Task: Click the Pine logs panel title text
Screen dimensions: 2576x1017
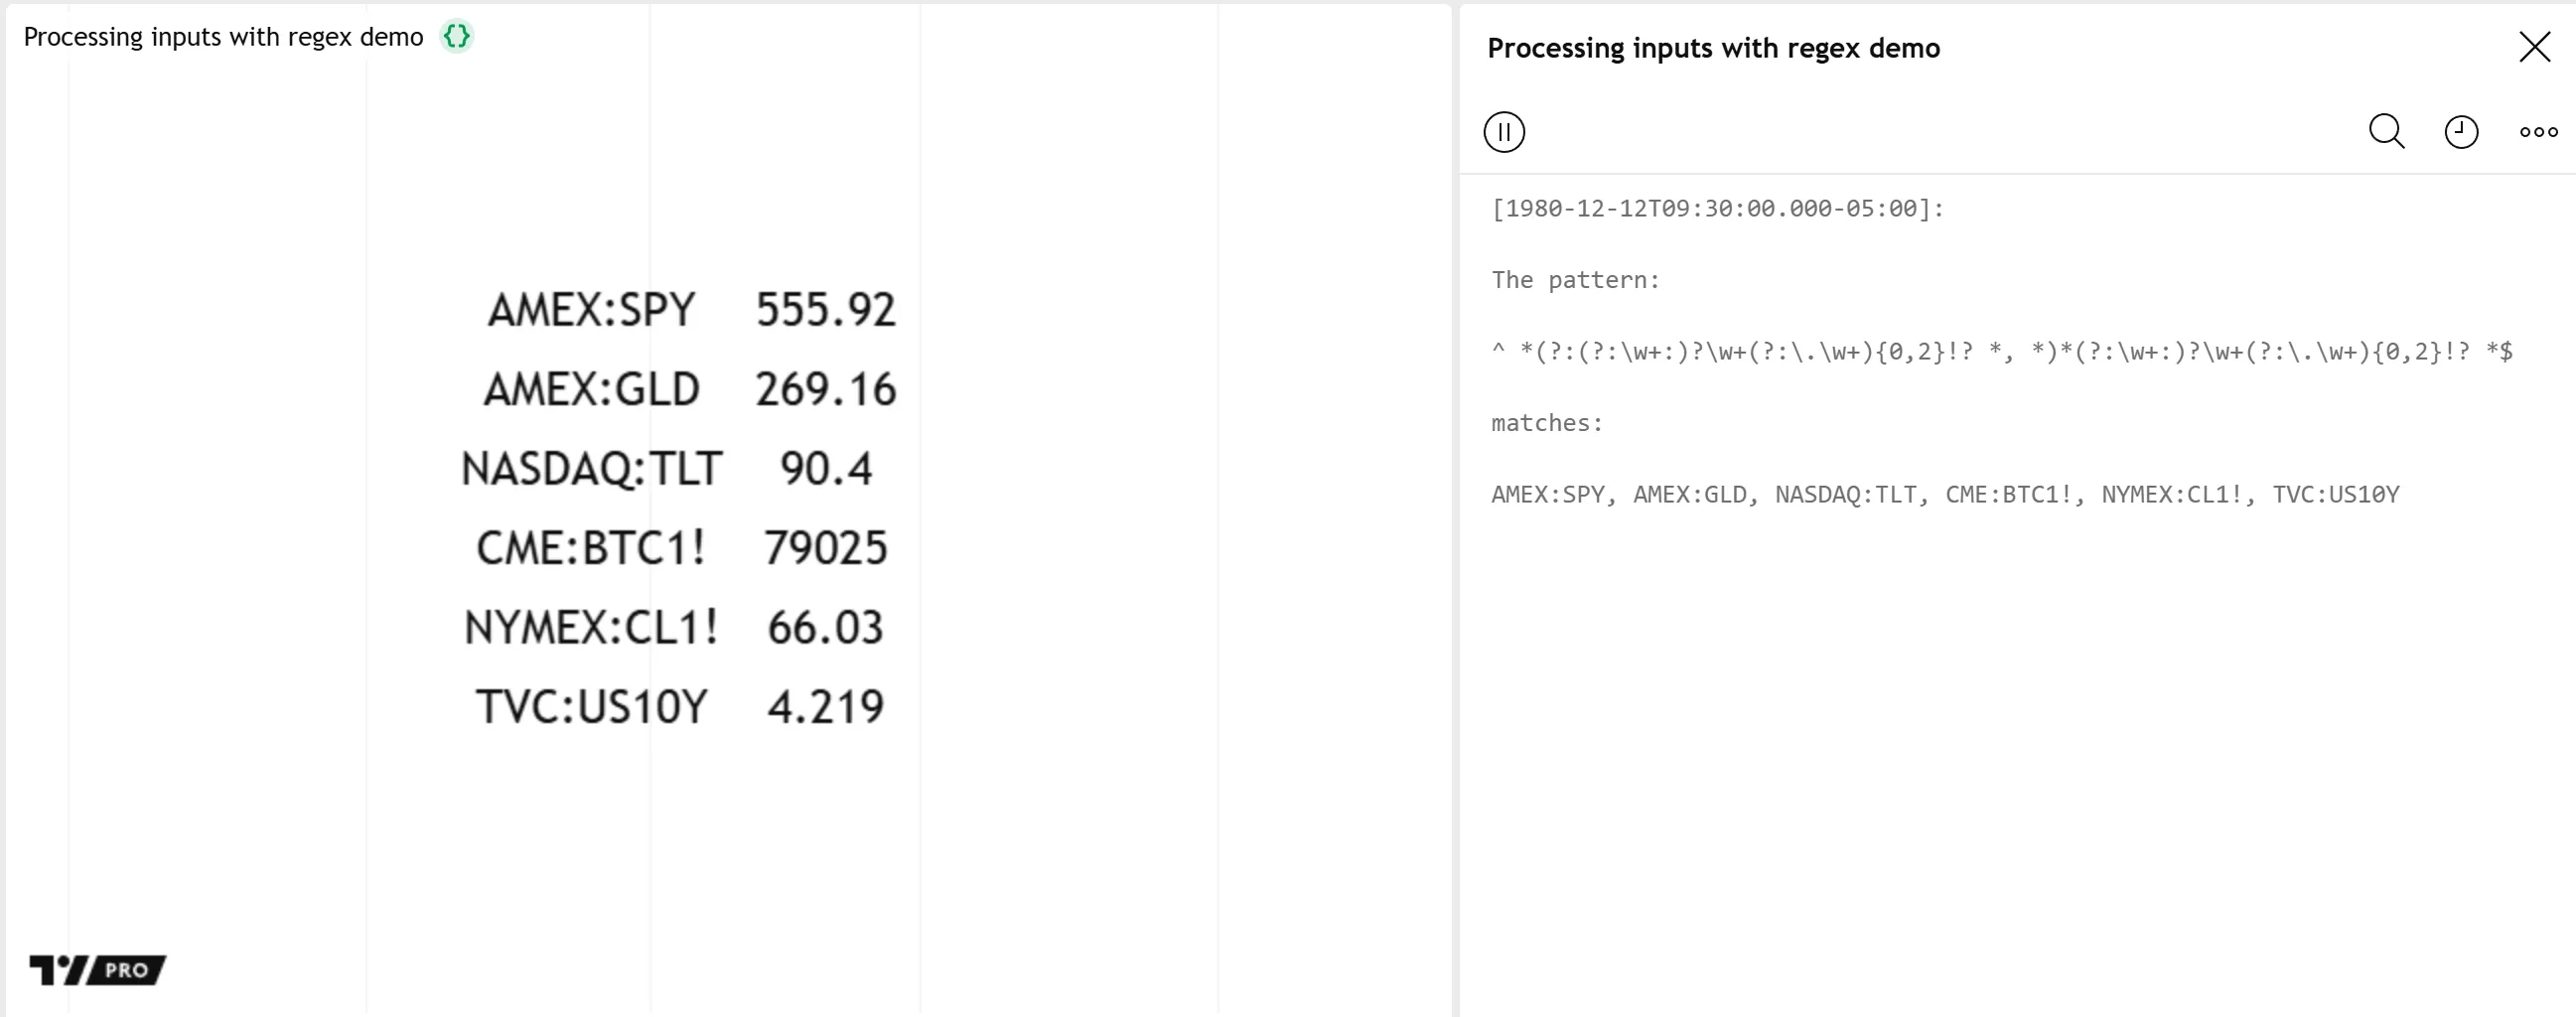Action: coord(1712,48)
